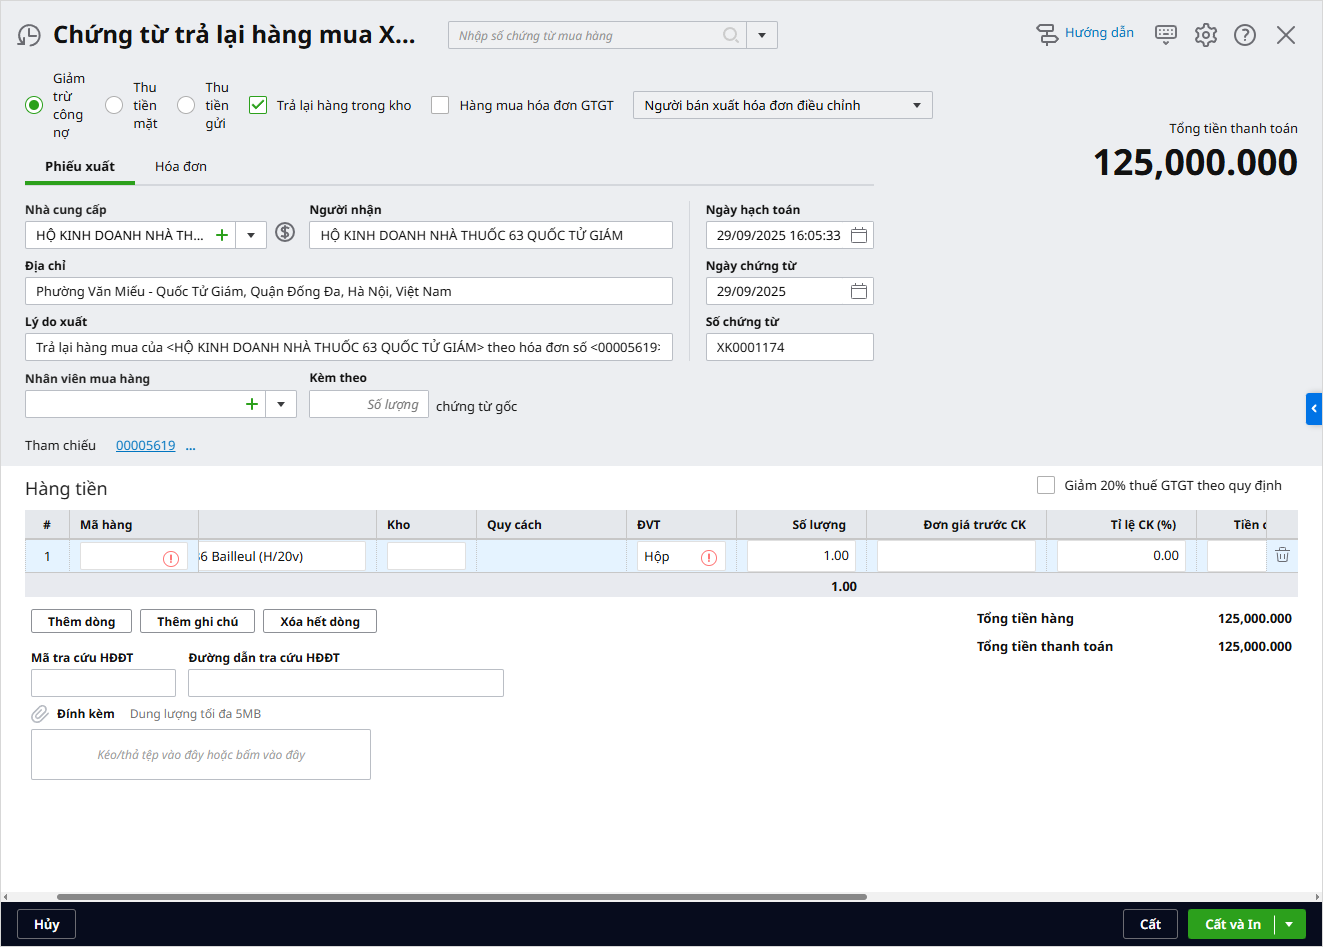
Task: Click the dollar sign icon near supplier
Action: [x=285, y=233]
